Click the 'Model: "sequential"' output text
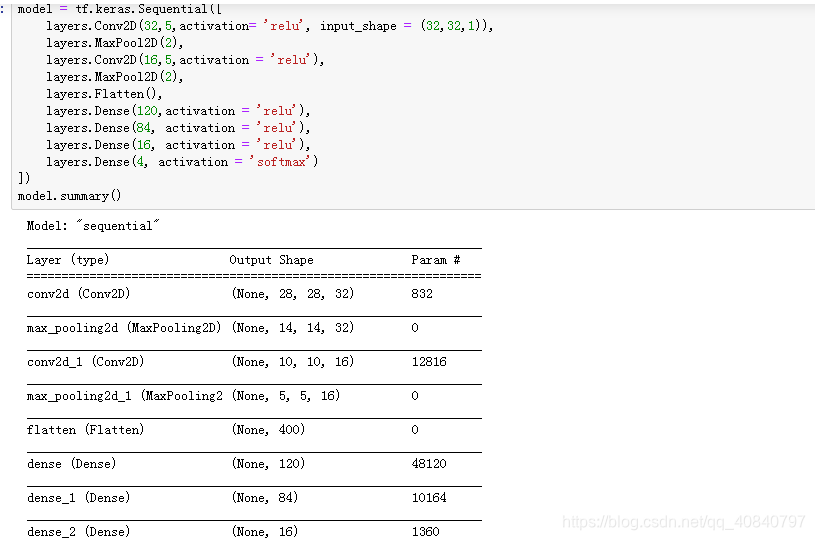The height and width of the screenshot is (540, 815). (93, 226)
